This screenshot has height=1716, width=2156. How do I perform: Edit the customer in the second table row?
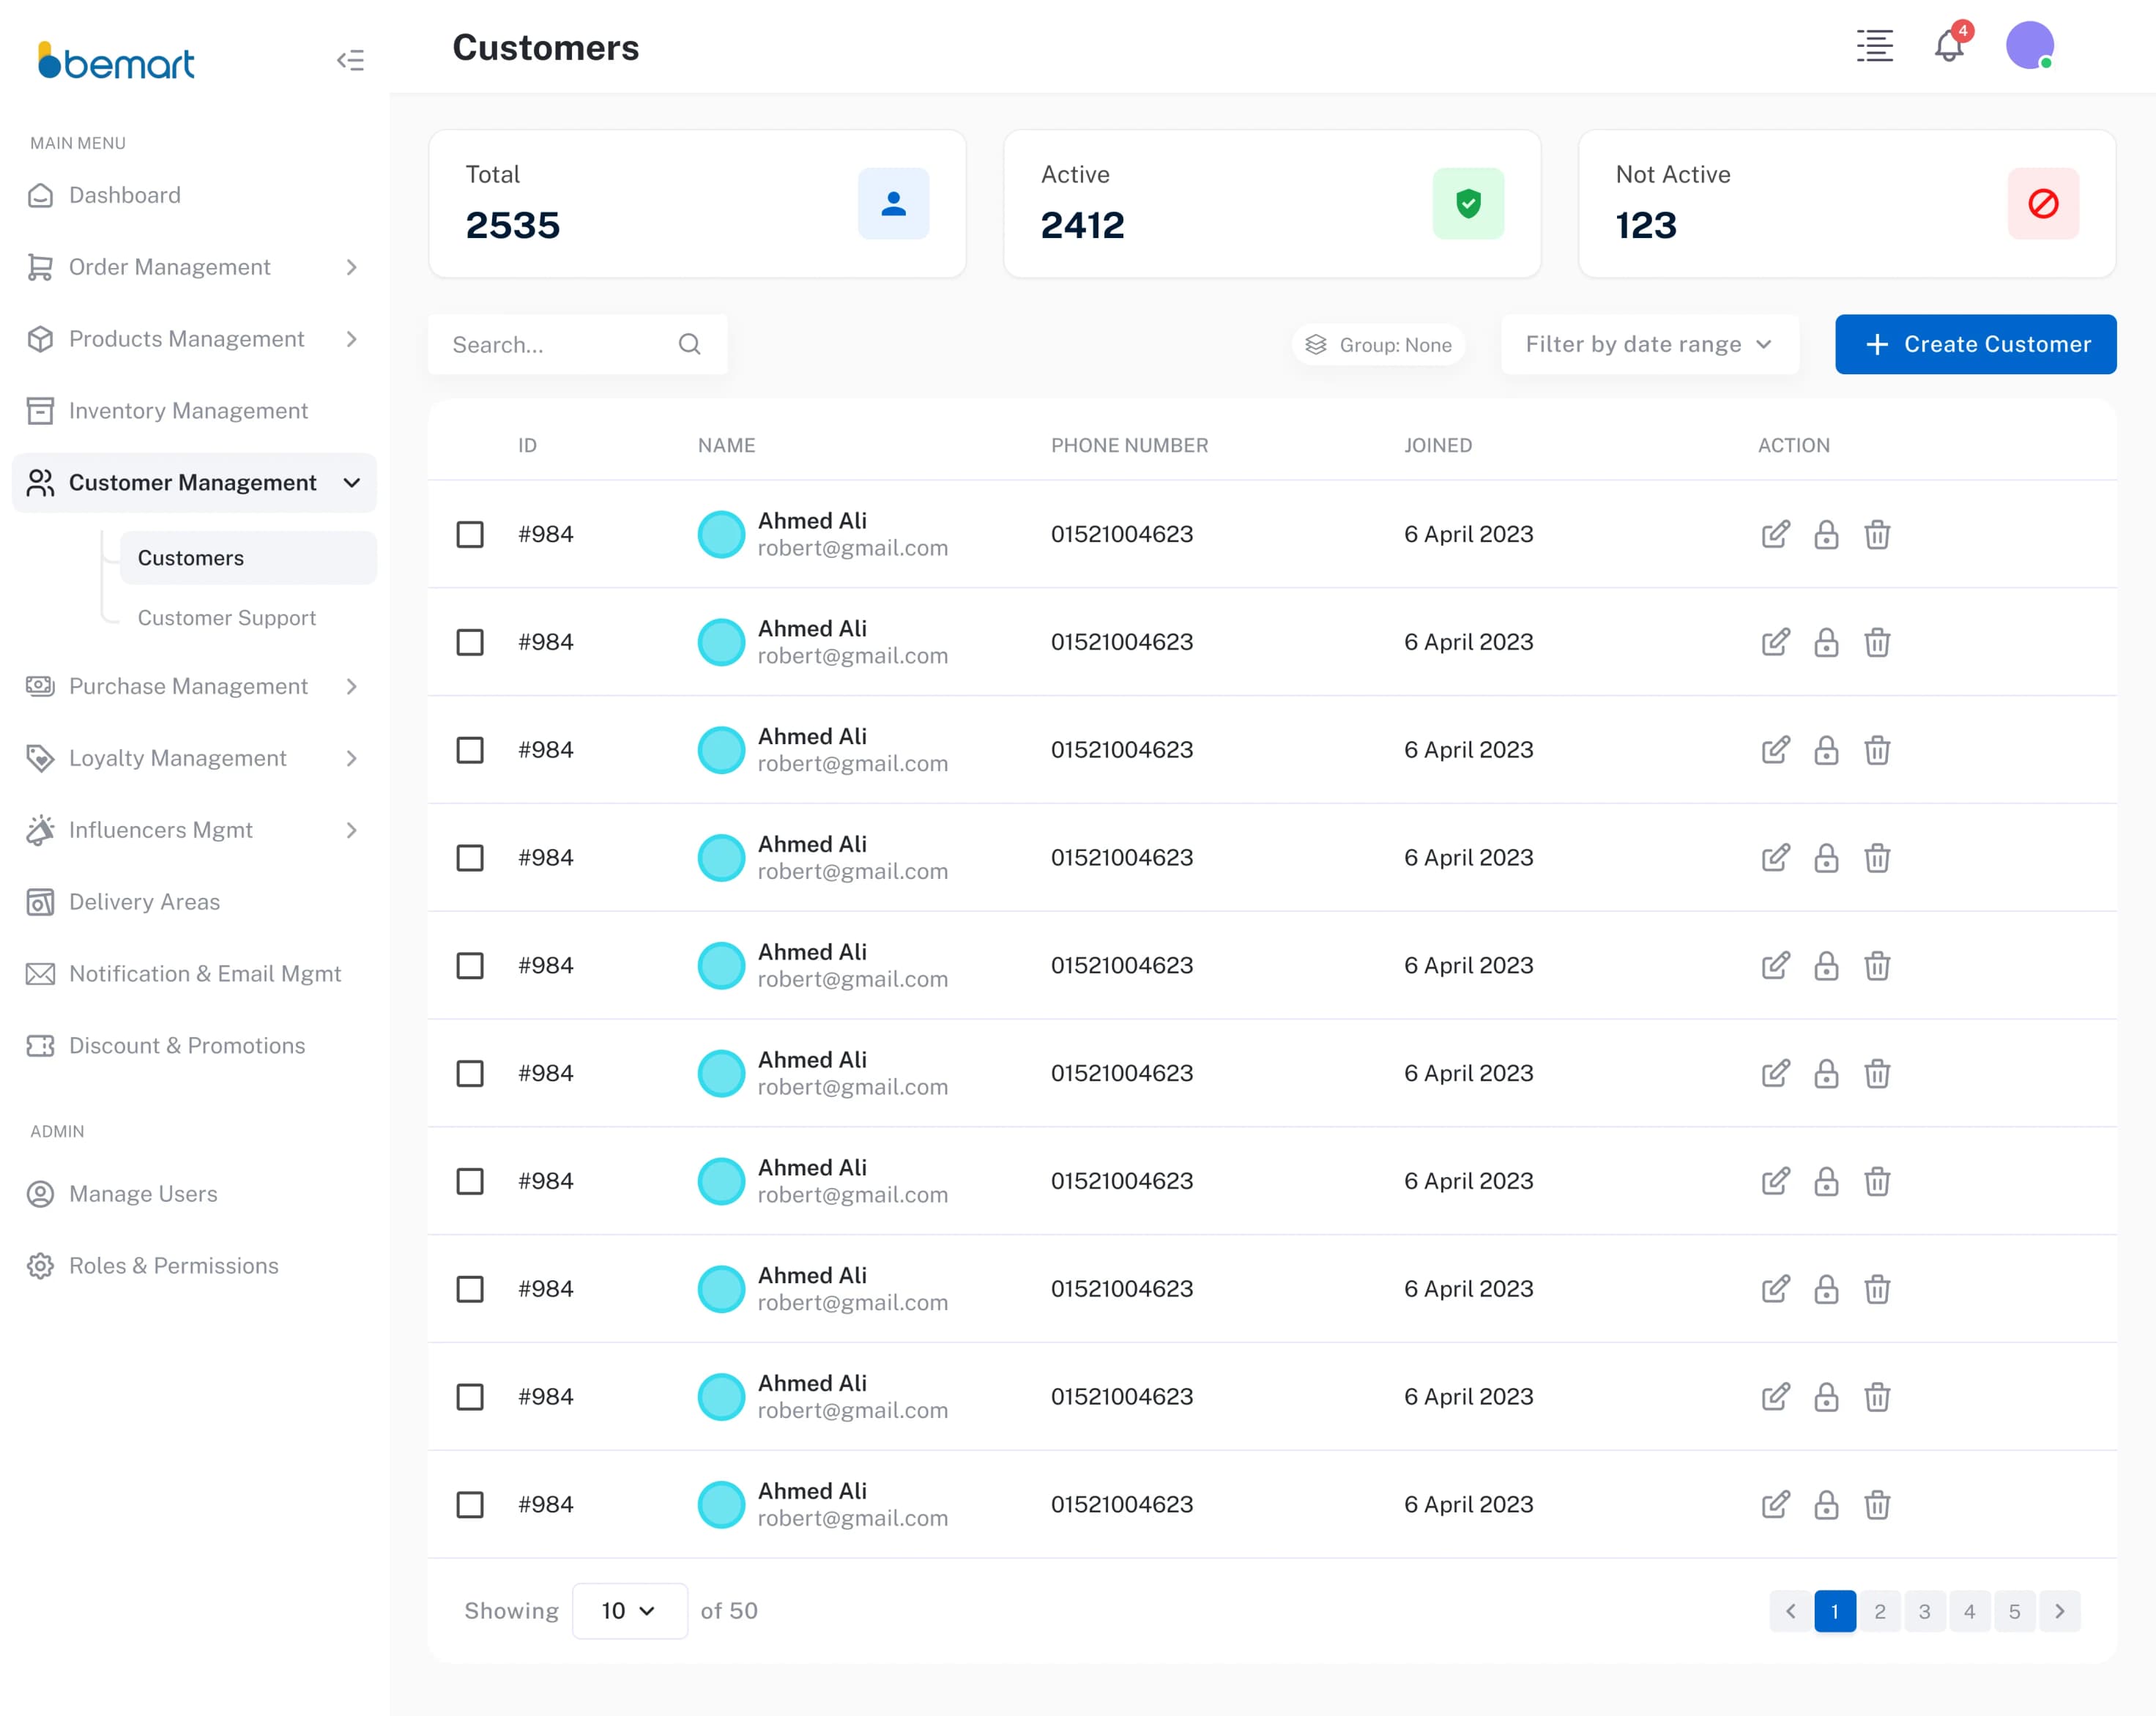click(x=1775, y=642)
